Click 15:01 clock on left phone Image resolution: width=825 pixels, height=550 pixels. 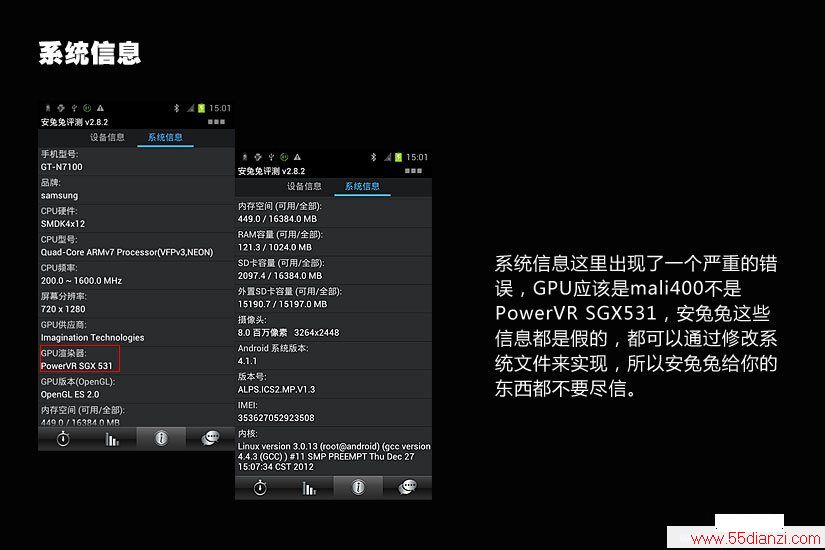click(x=220, y=108)
